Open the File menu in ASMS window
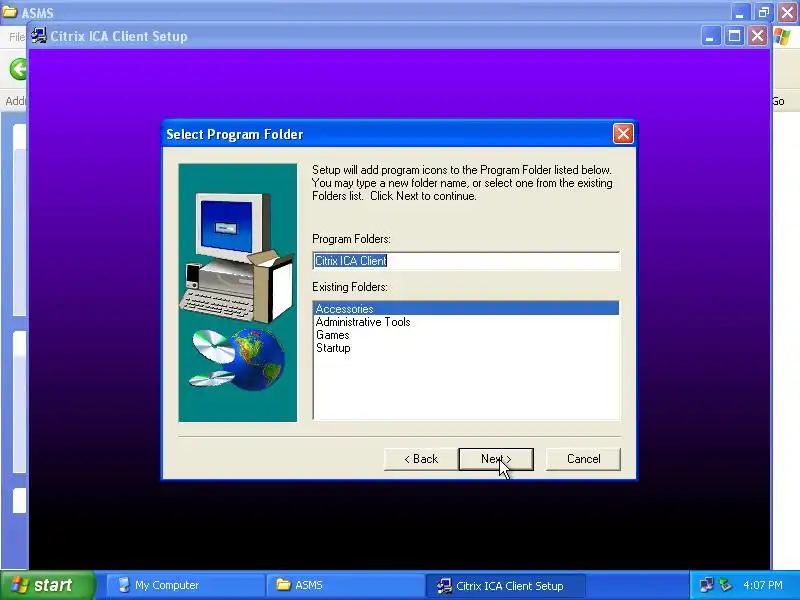 point(17,37)
